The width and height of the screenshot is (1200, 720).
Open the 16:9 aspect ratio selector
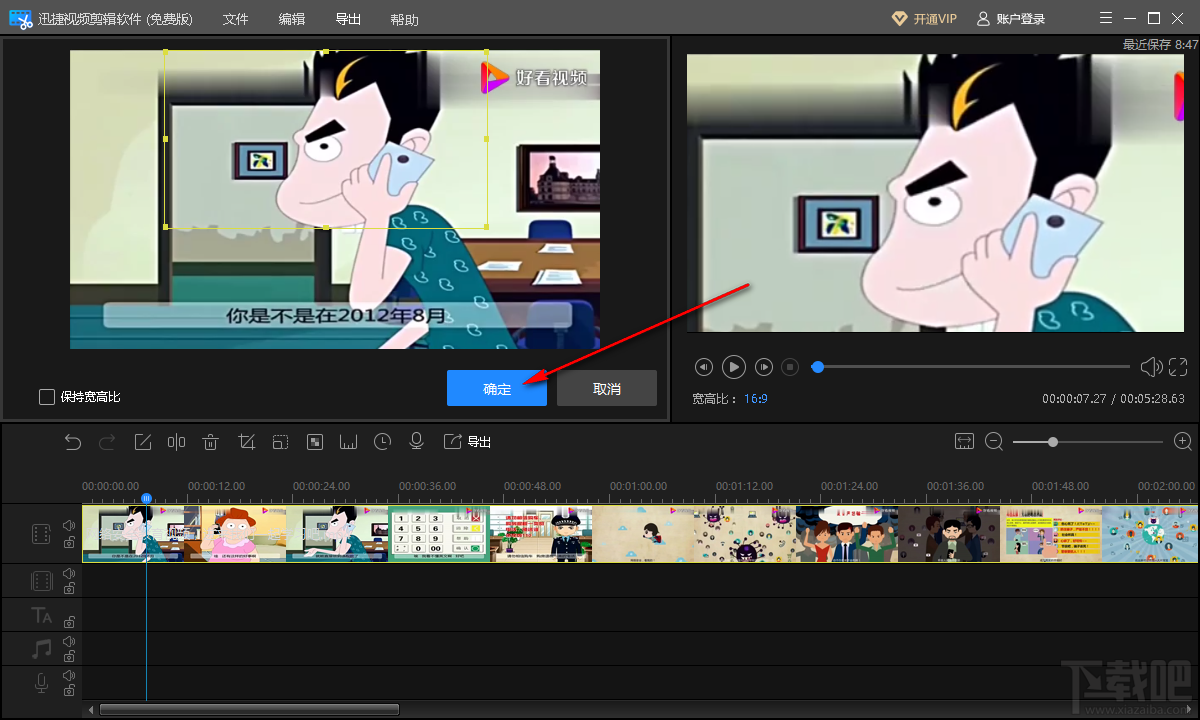(755, 399)
